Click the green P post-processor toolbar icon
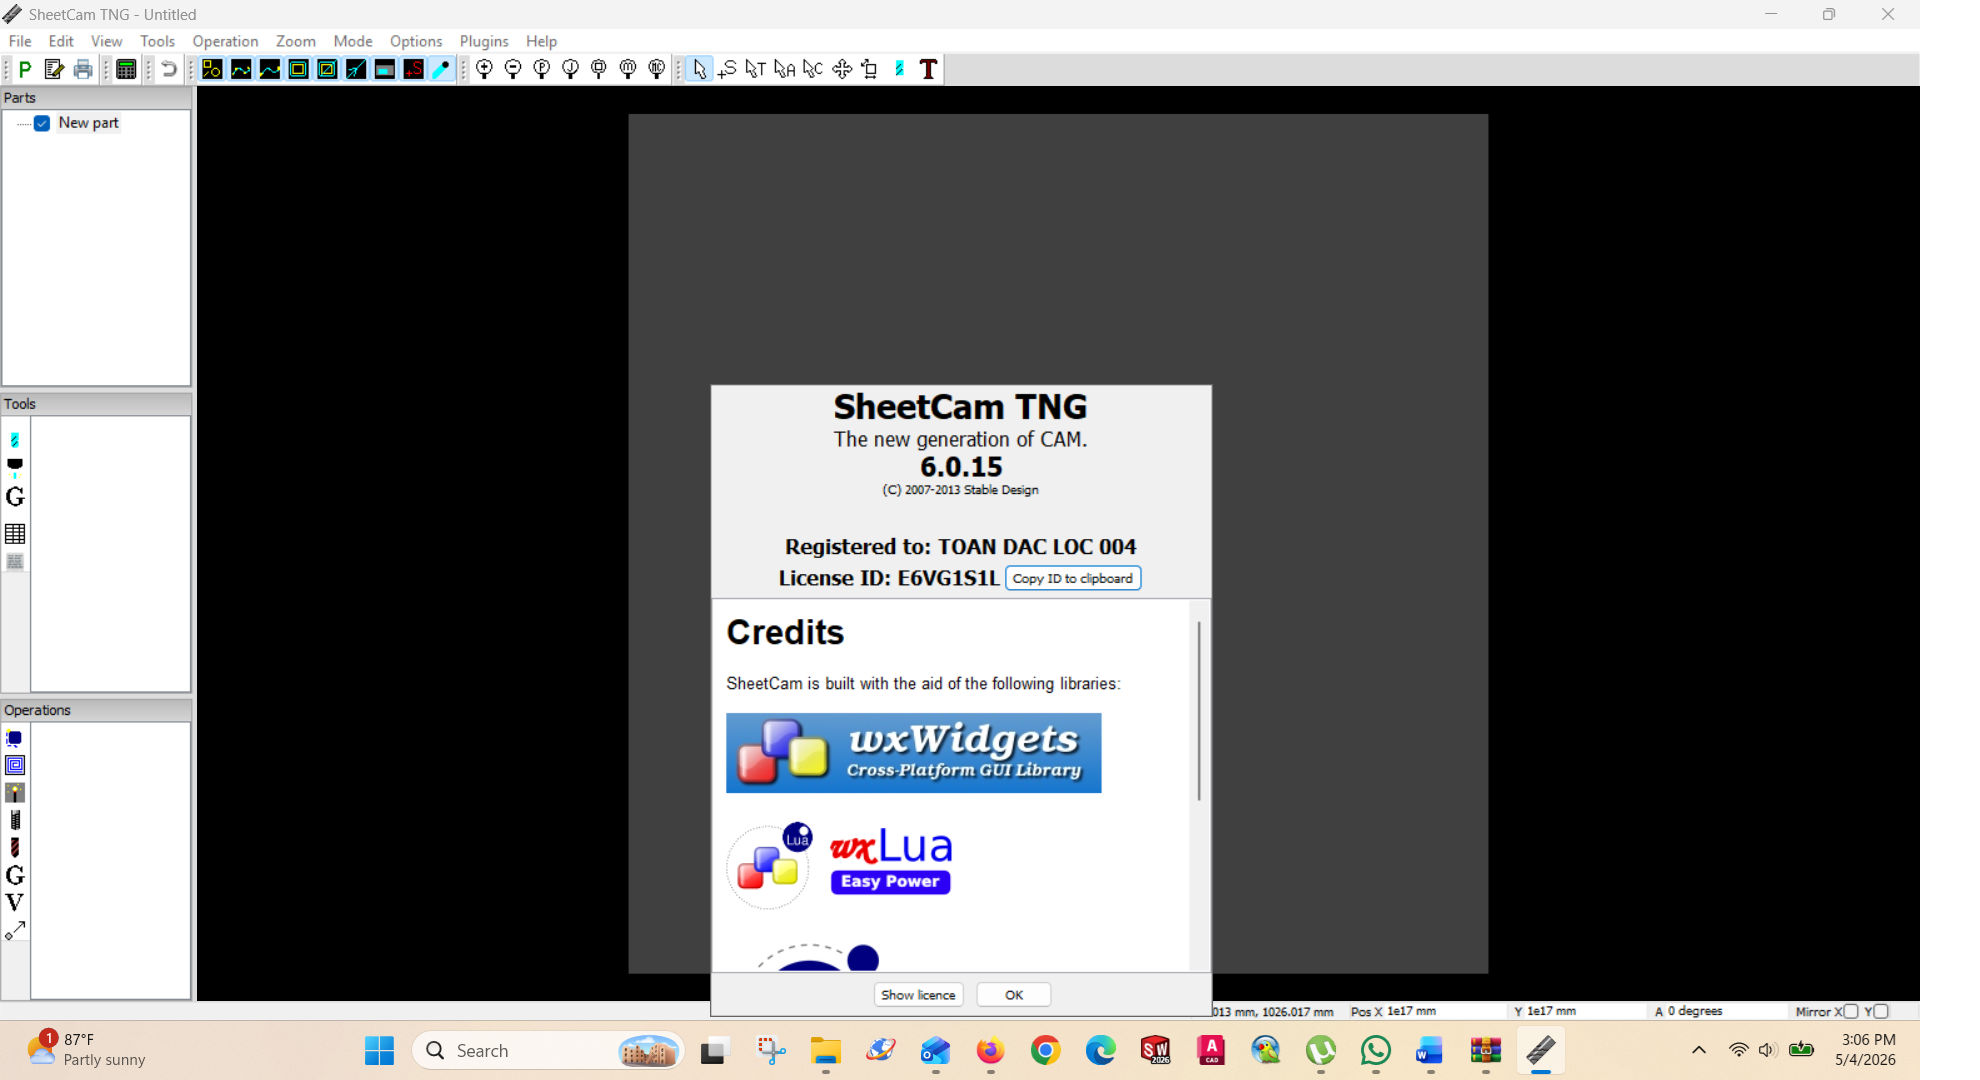The height and width of the screenshot is (1080, 1980). click(25, 69)
